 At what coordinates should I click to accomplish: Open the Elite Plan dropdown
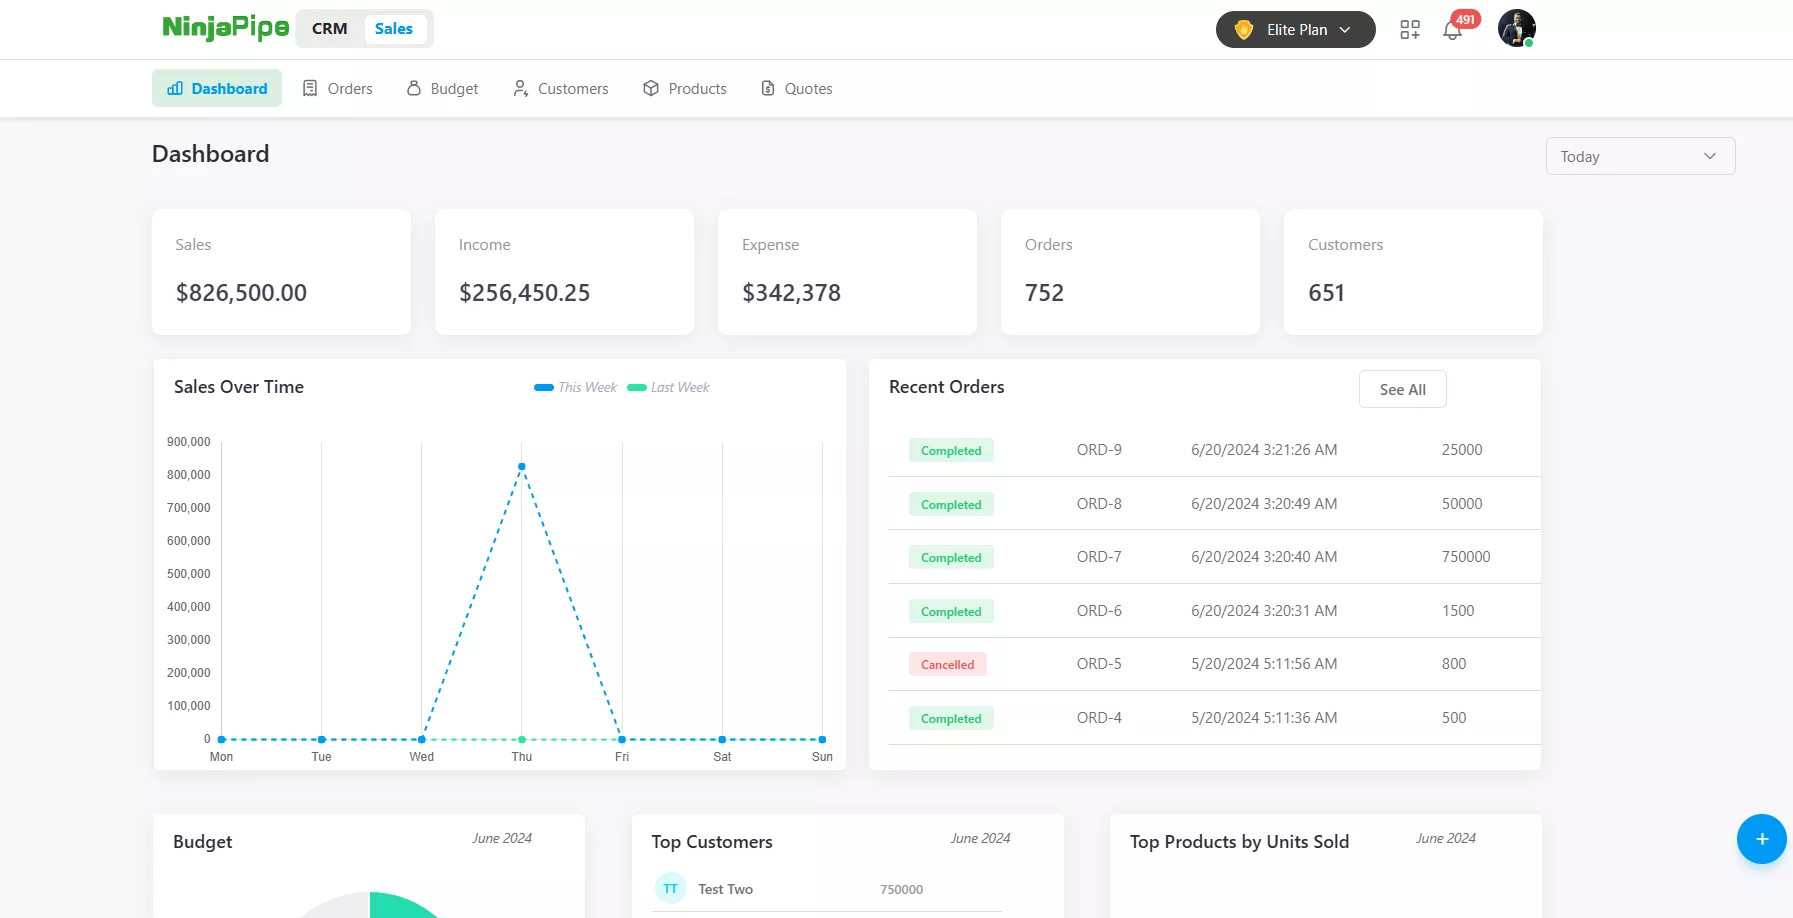pyautogui.click(x=1296, y=30)
